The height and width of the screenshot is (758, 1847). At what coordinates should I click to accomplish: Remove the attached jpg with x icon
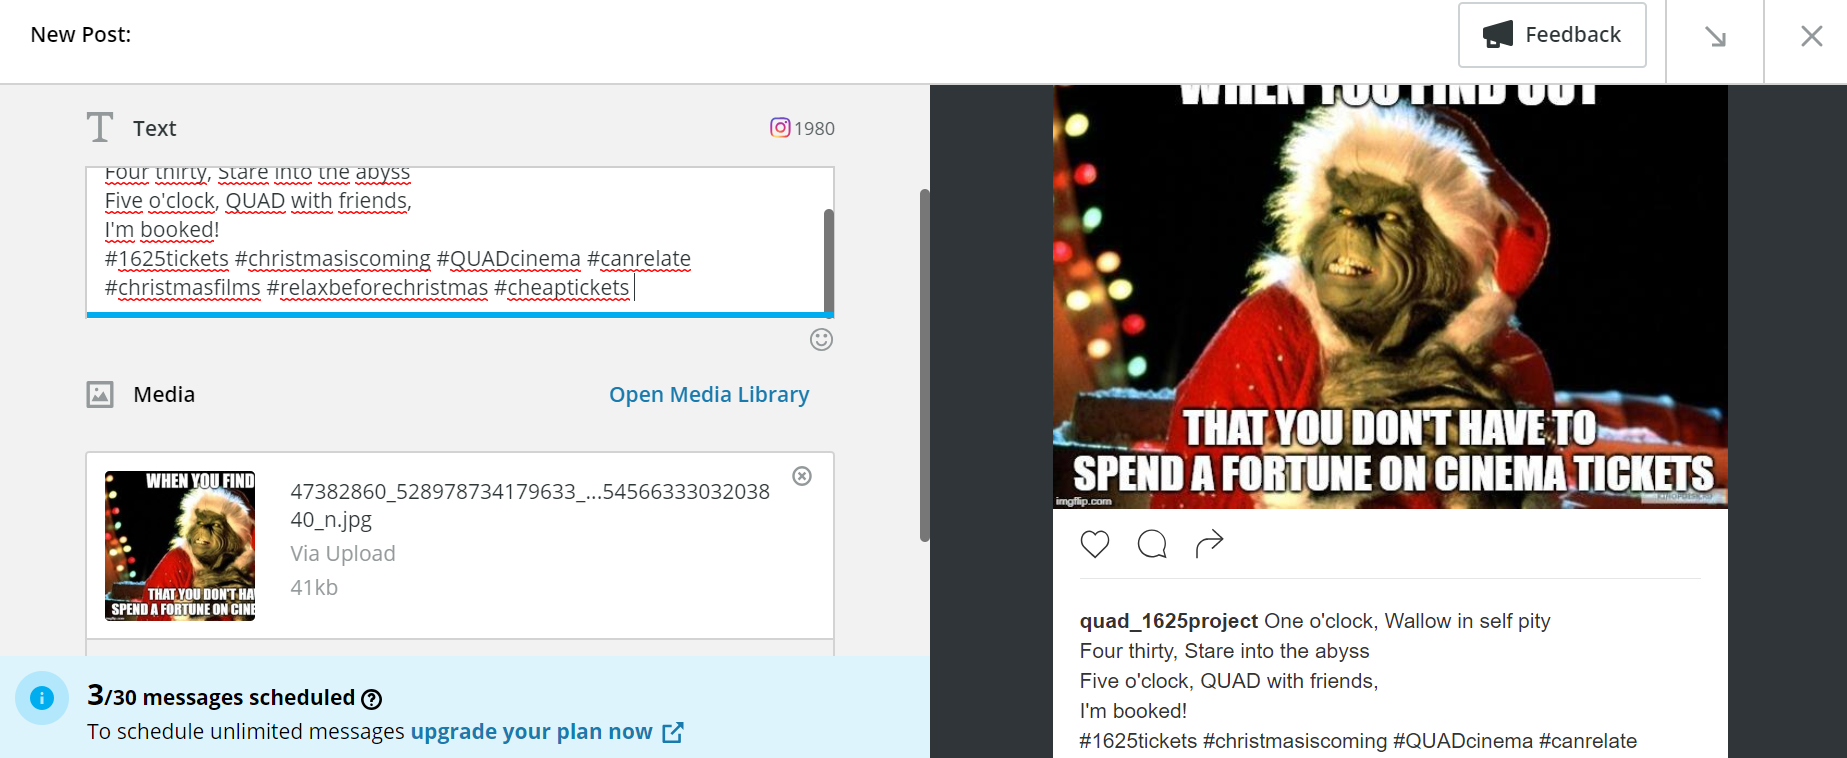pyautogui.click(x=802, y=476)
